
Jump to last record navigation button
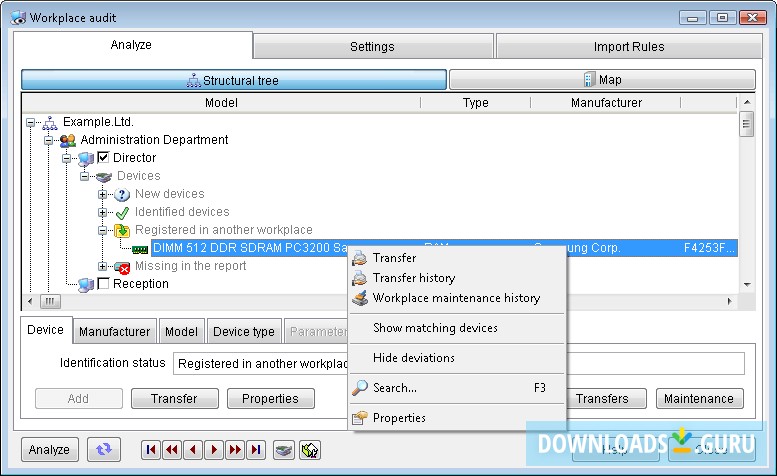coord(256,450)
